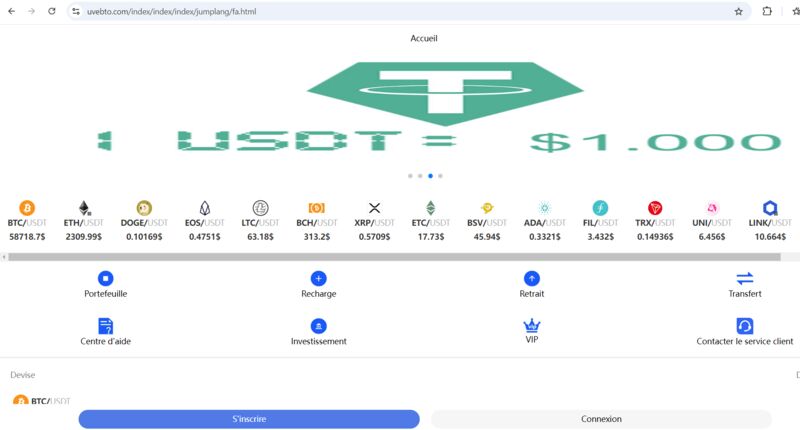Click the browser forward arrow
800x430 pixels.
32,11
